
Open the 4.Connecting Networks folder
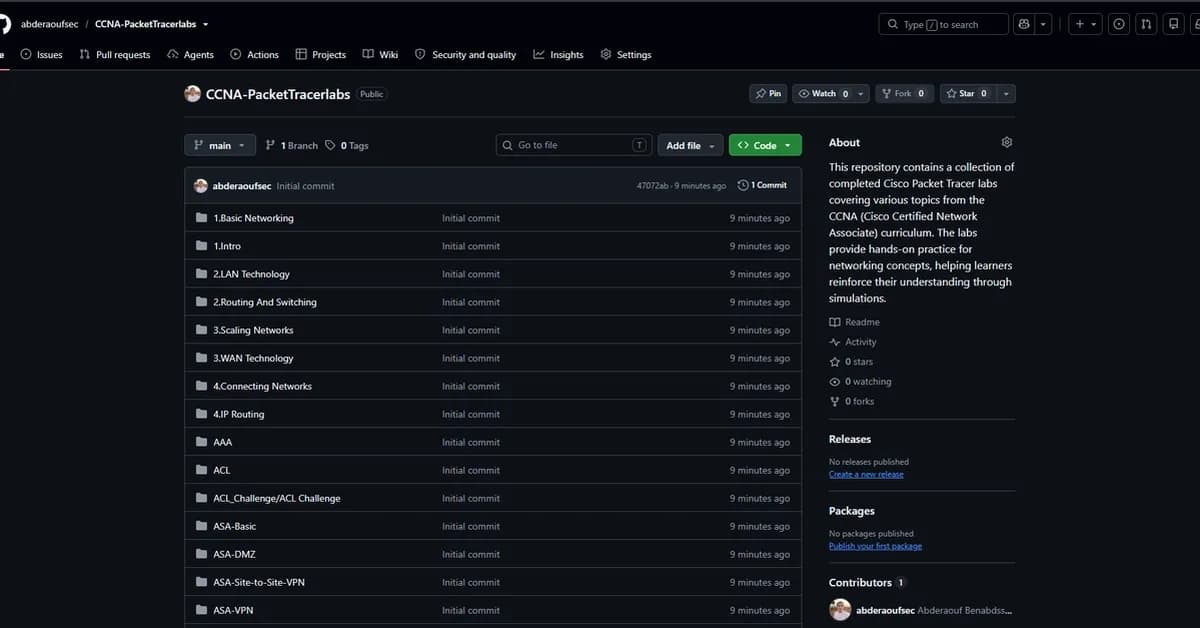click(x=262, y=386)
